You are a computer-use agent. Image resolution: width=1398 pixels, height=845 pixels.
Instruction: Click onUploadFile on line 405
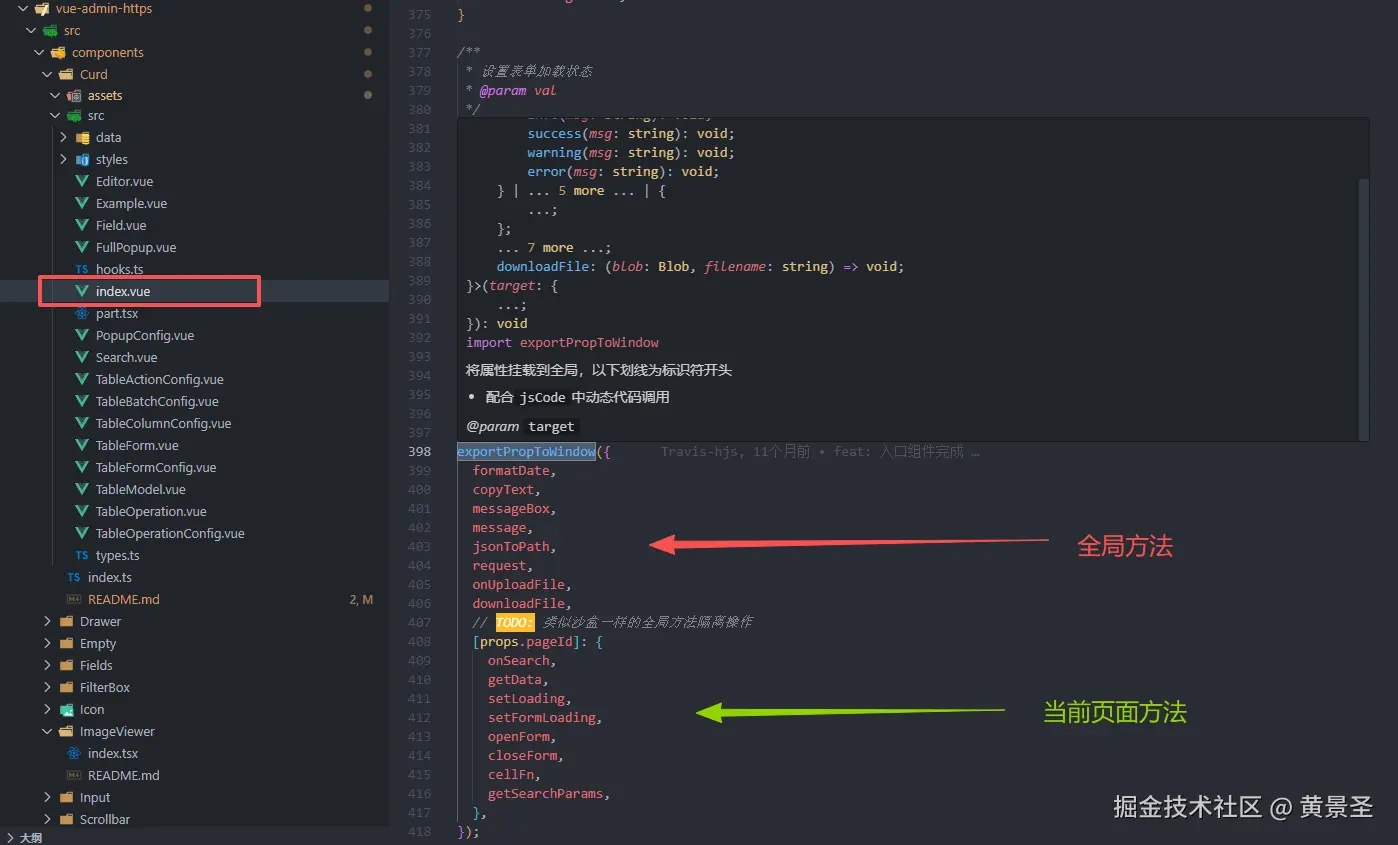click(x=518, y=585)
